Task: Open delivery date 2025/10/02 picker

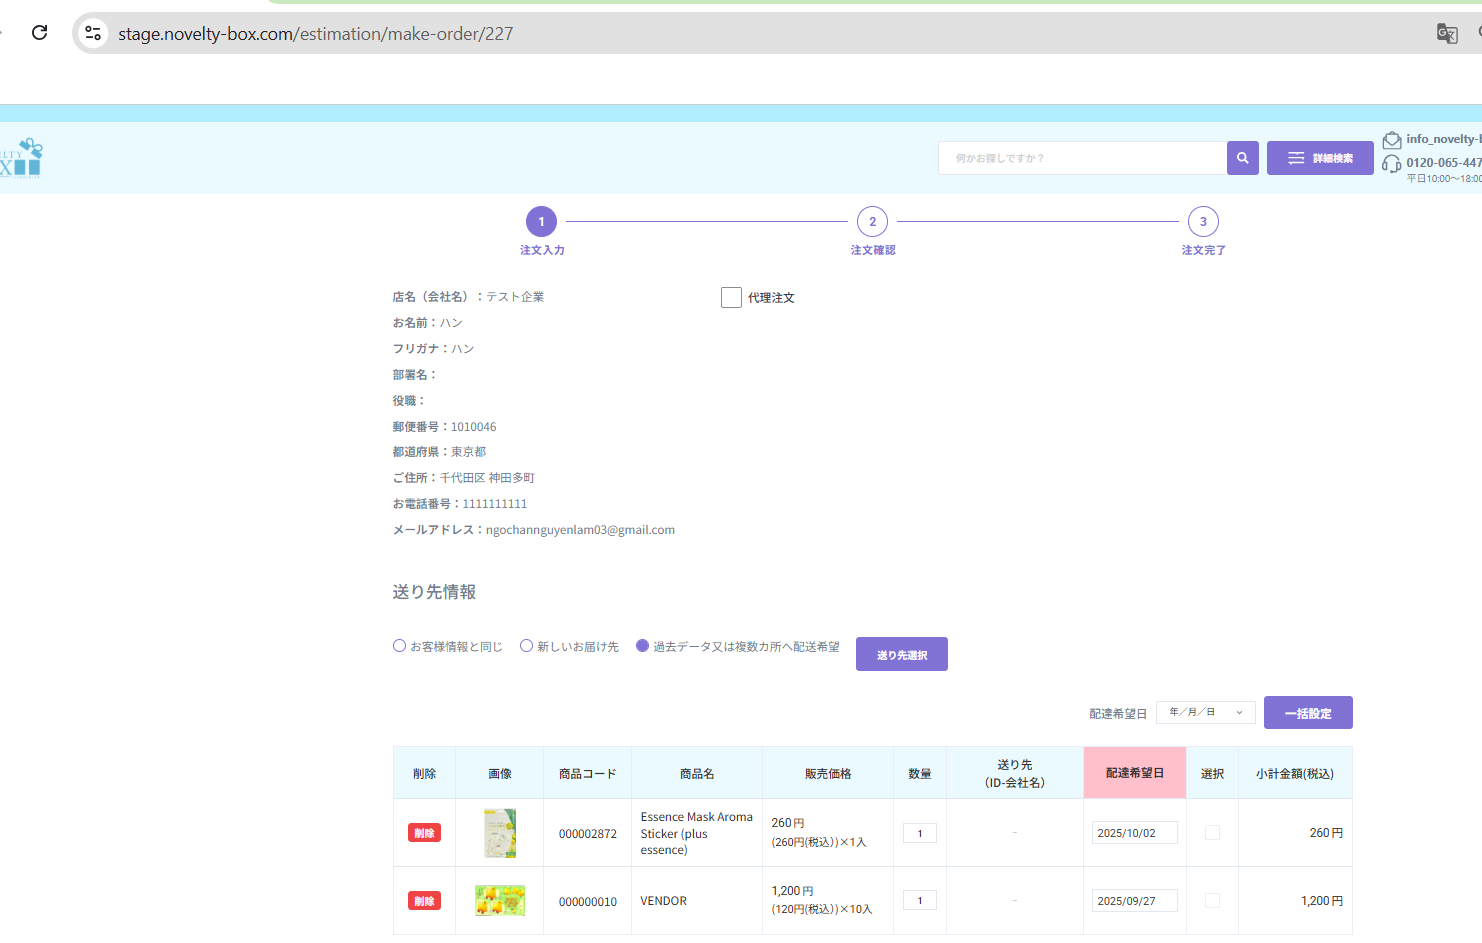Action: [x=1134, y=833]
